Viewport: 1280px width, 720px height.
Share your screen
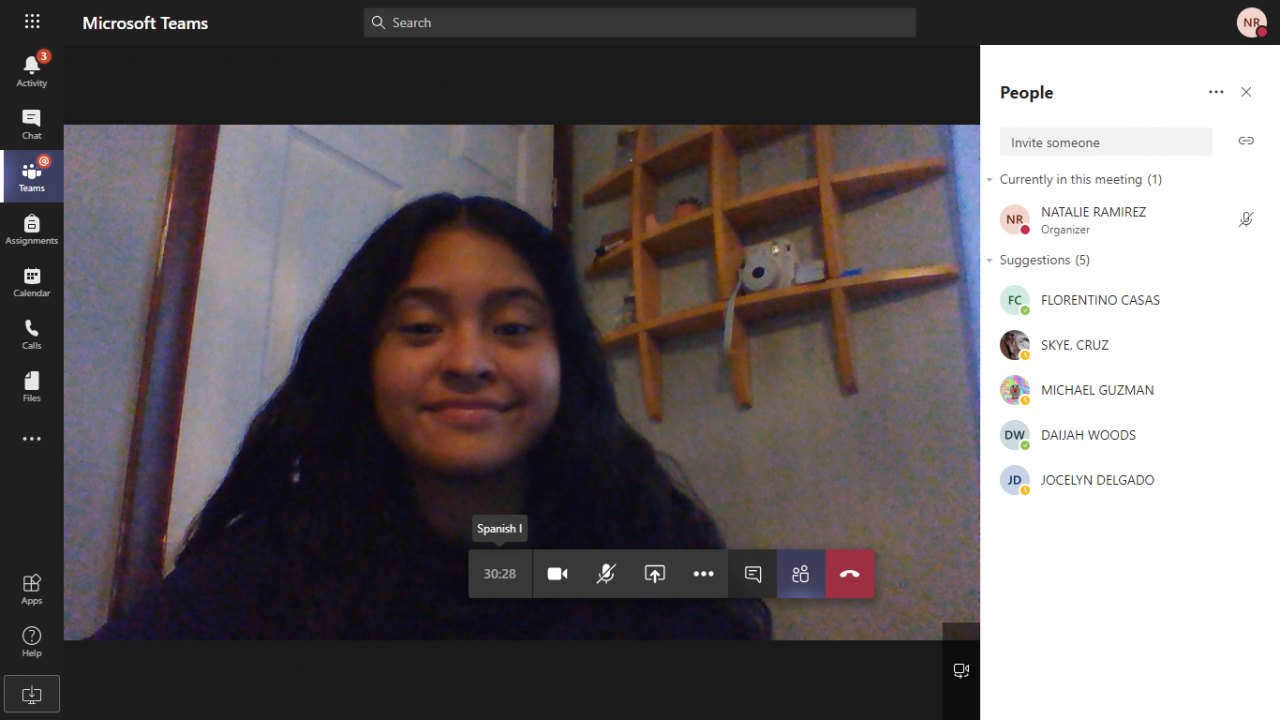655,574
